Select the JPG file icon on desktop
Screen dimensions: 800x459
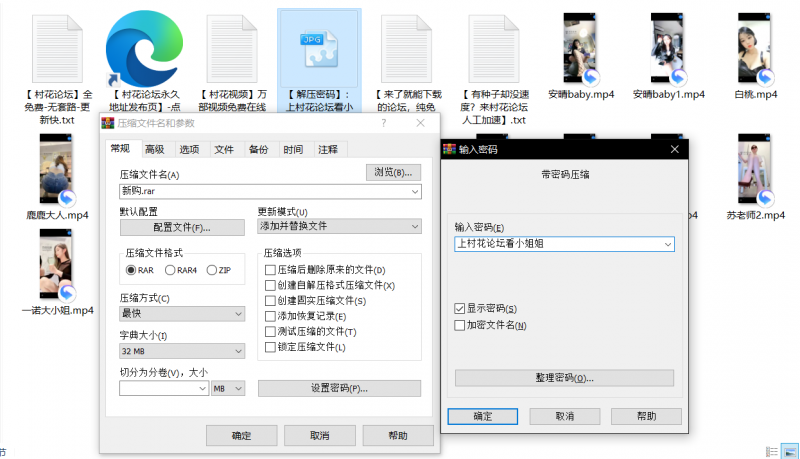pyautogui.click(x=312, y=47)
